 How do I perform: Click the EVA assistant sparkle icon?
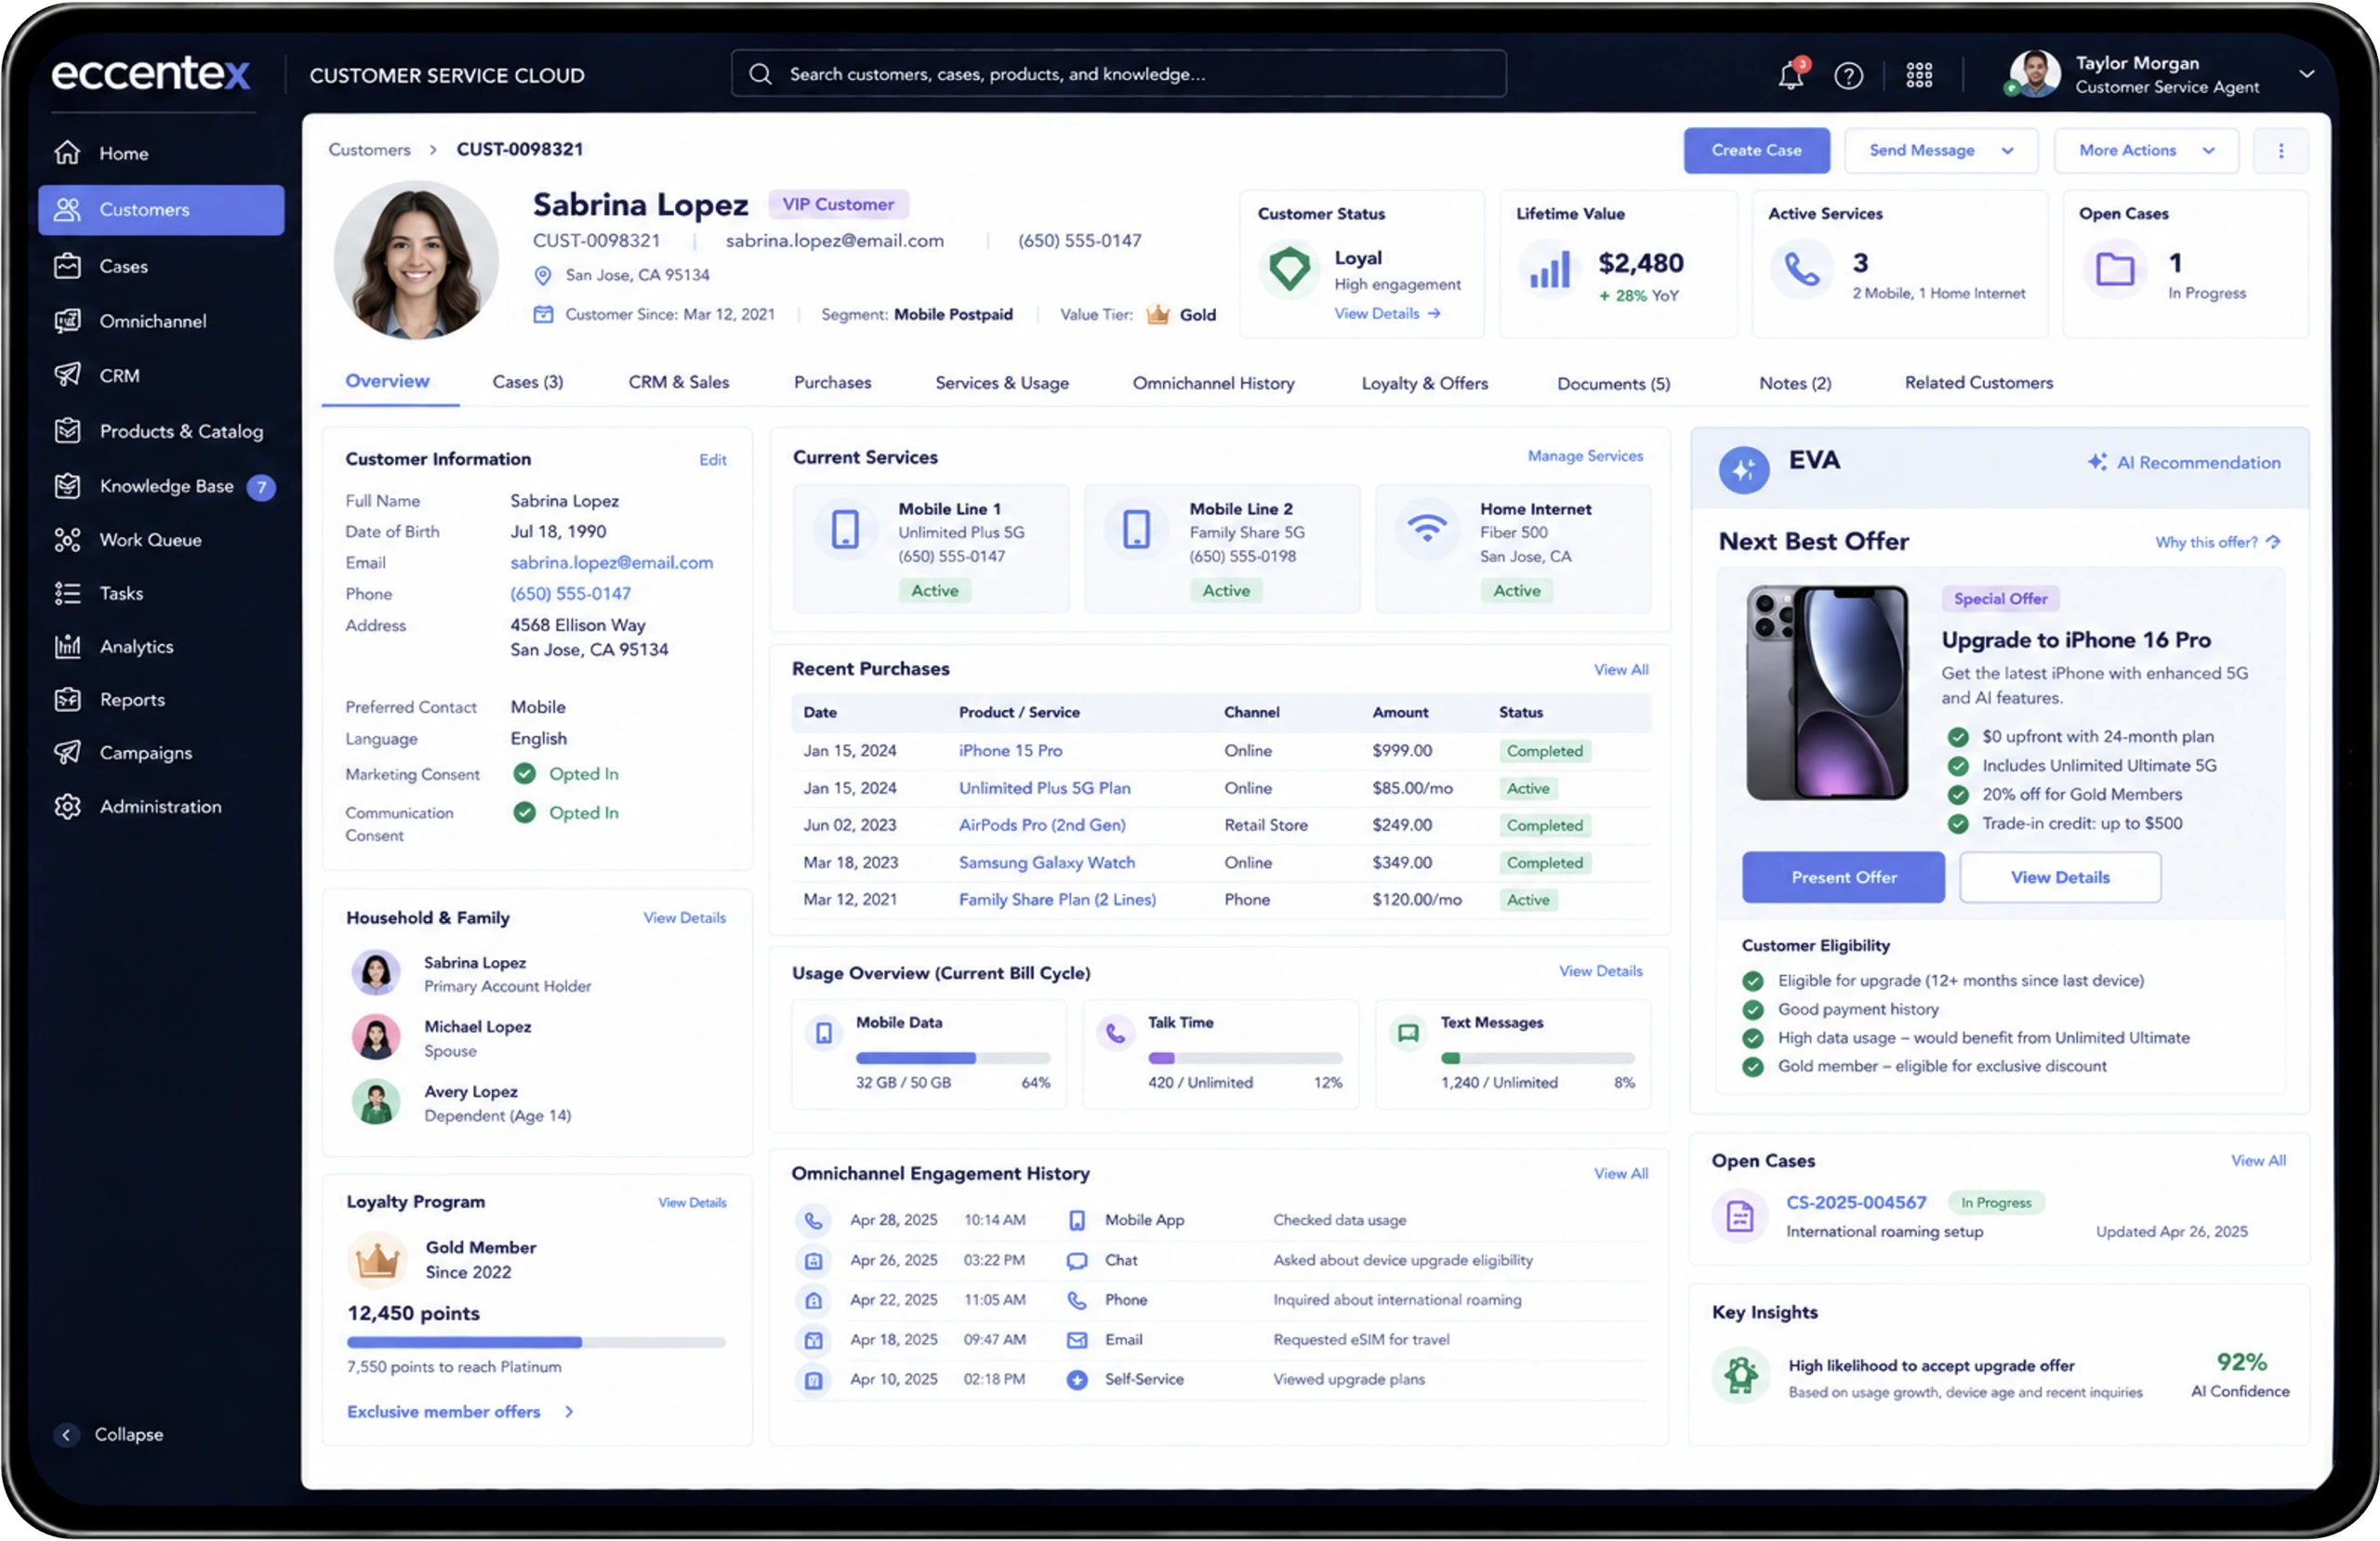1743,469
